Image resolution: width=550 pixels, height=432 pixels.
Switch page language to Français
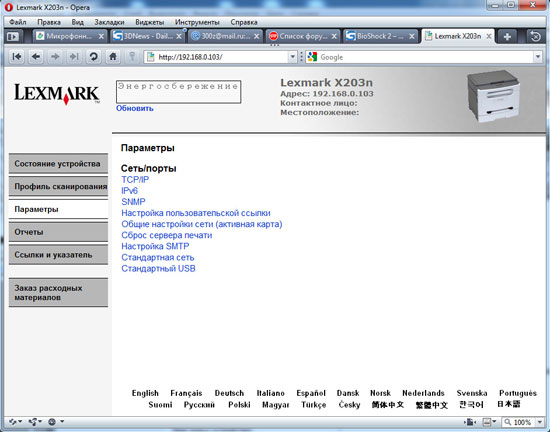click(186, 393)
